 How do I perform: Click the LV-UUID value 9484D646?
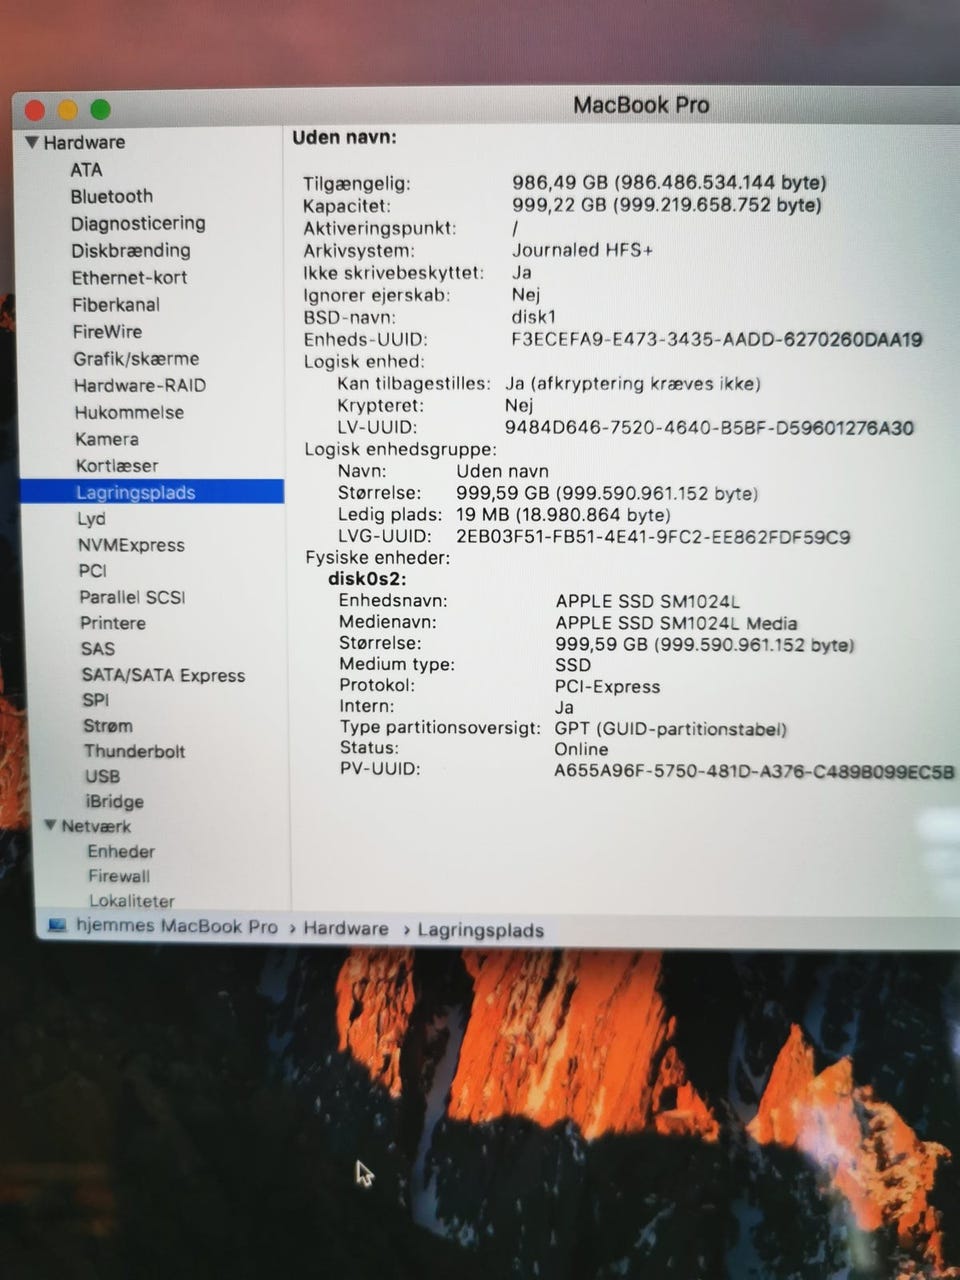pyautogui.click(x=709, y=428)
